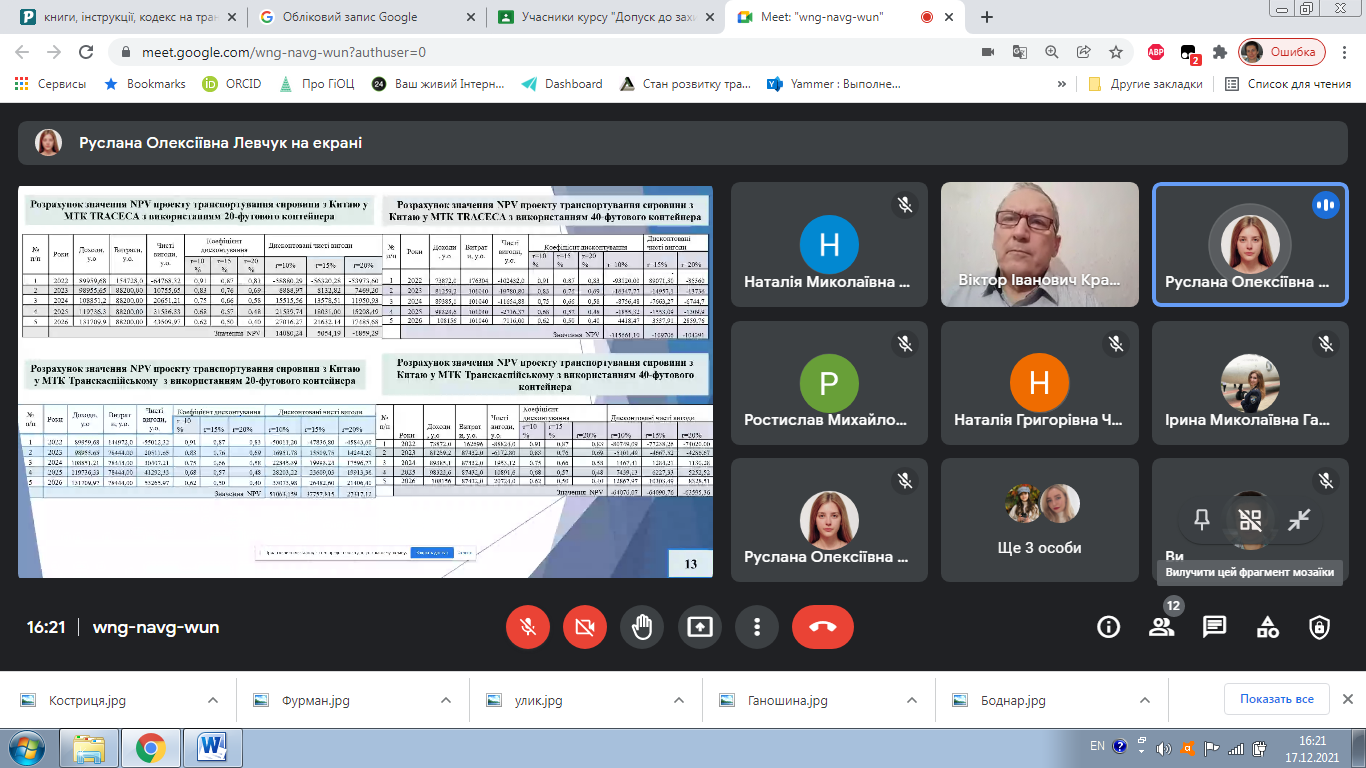Open the chat with everyone icon
The width and height of the screenshot is (1366, 768).
click(1214, 627)
